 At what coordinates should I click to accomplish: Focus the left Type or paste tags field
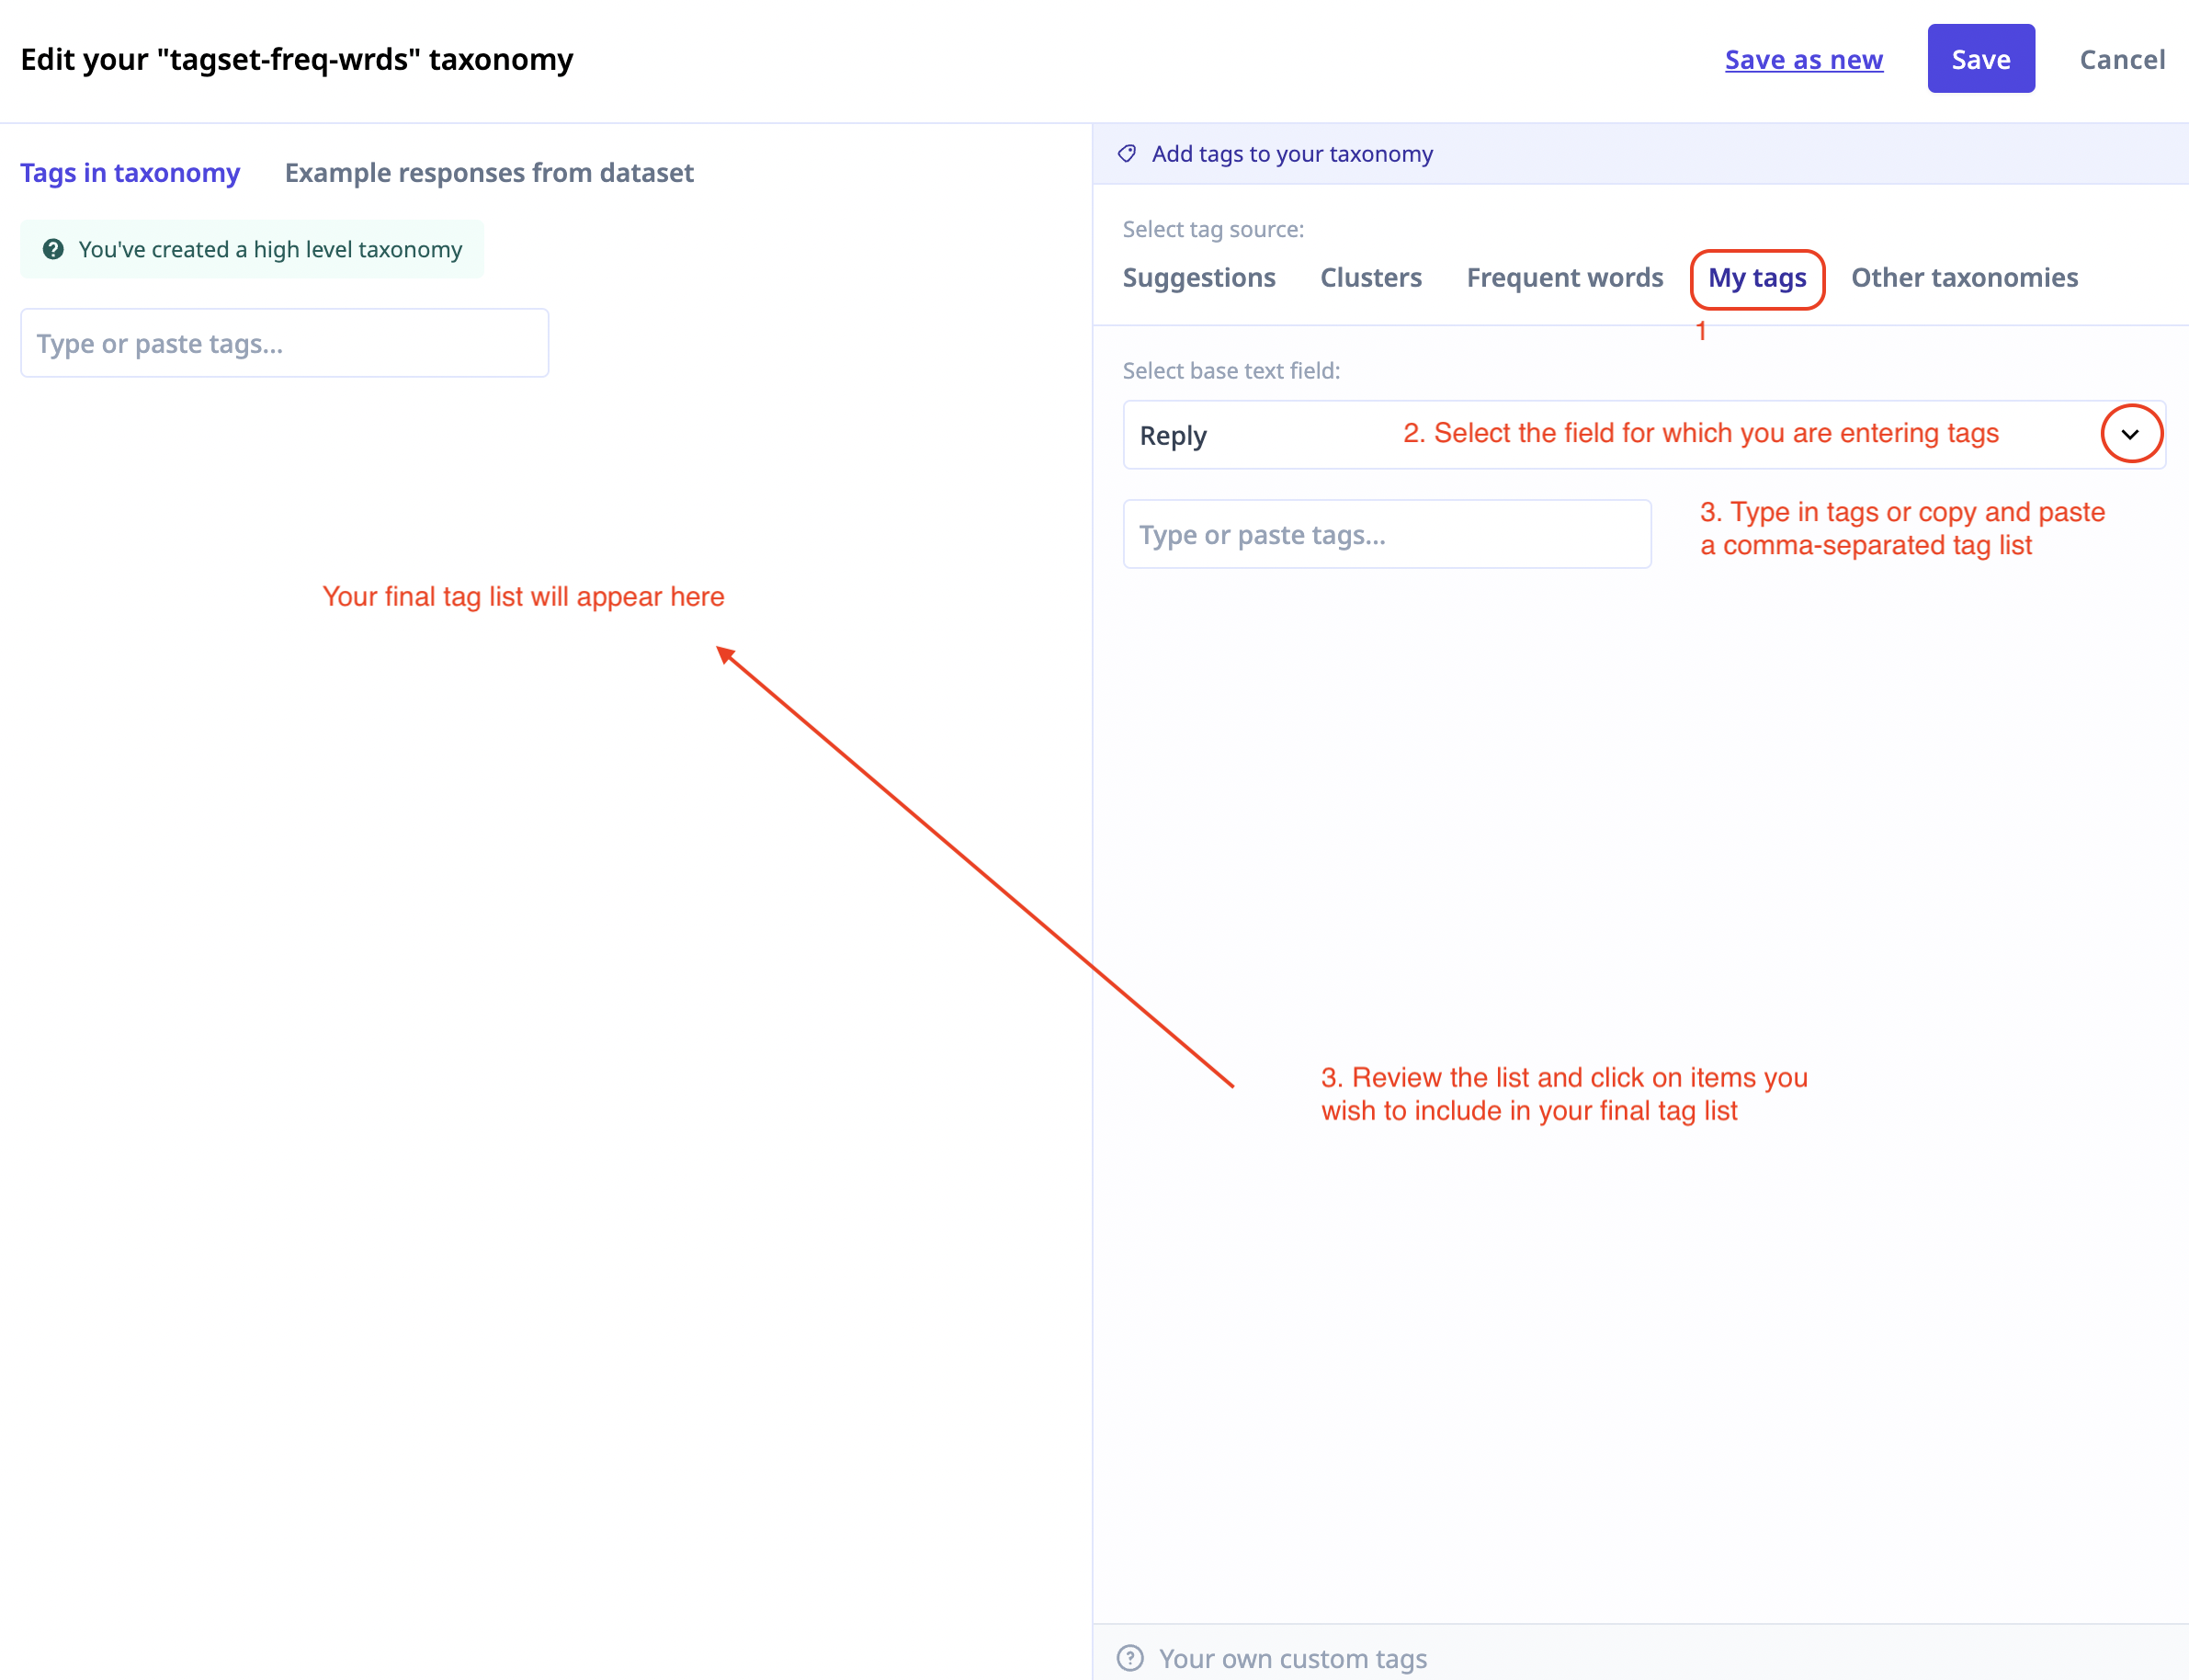tap(284, 343)
